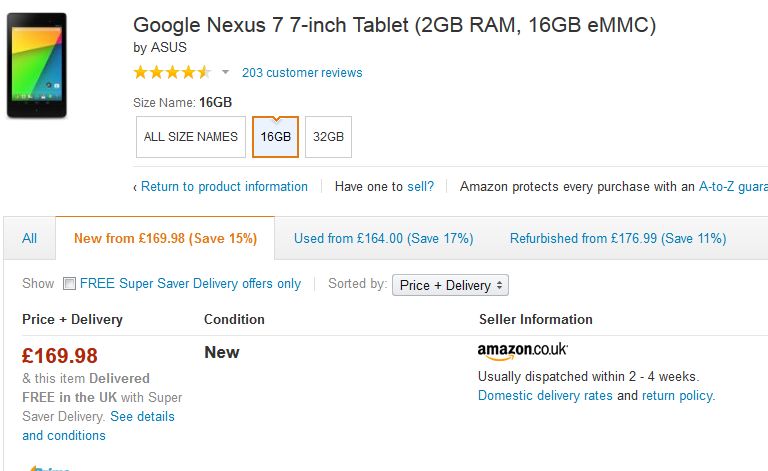Follow the sell link

[x=420, y=187]
